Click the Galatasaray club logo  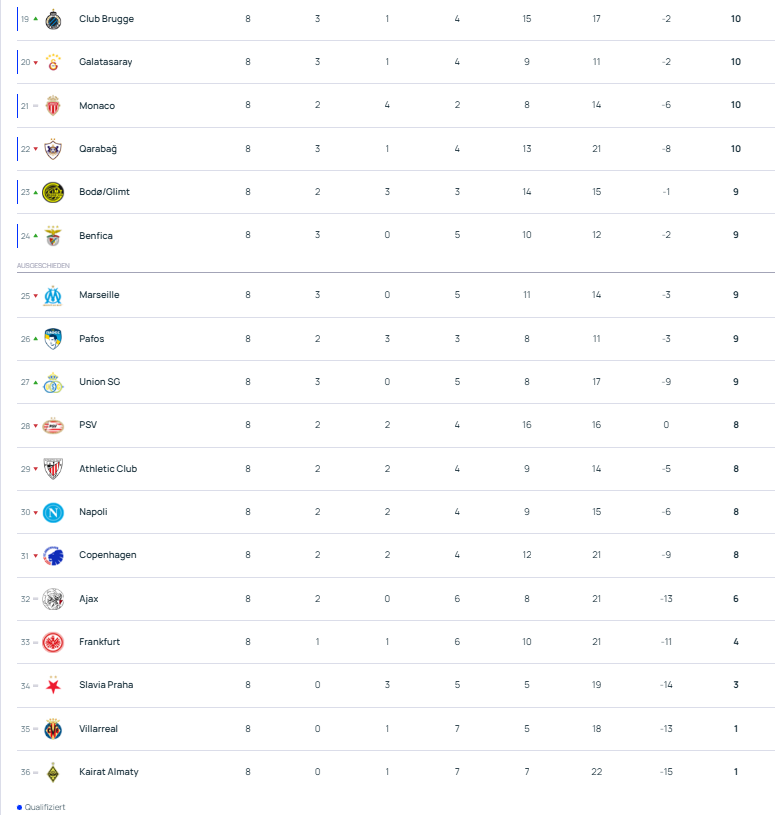(53, 62)
